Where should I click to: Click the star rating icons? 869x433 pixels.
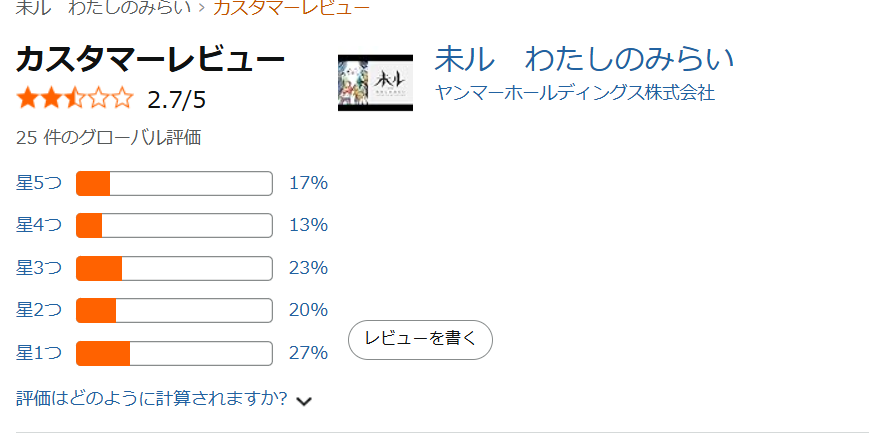[75, 99]
